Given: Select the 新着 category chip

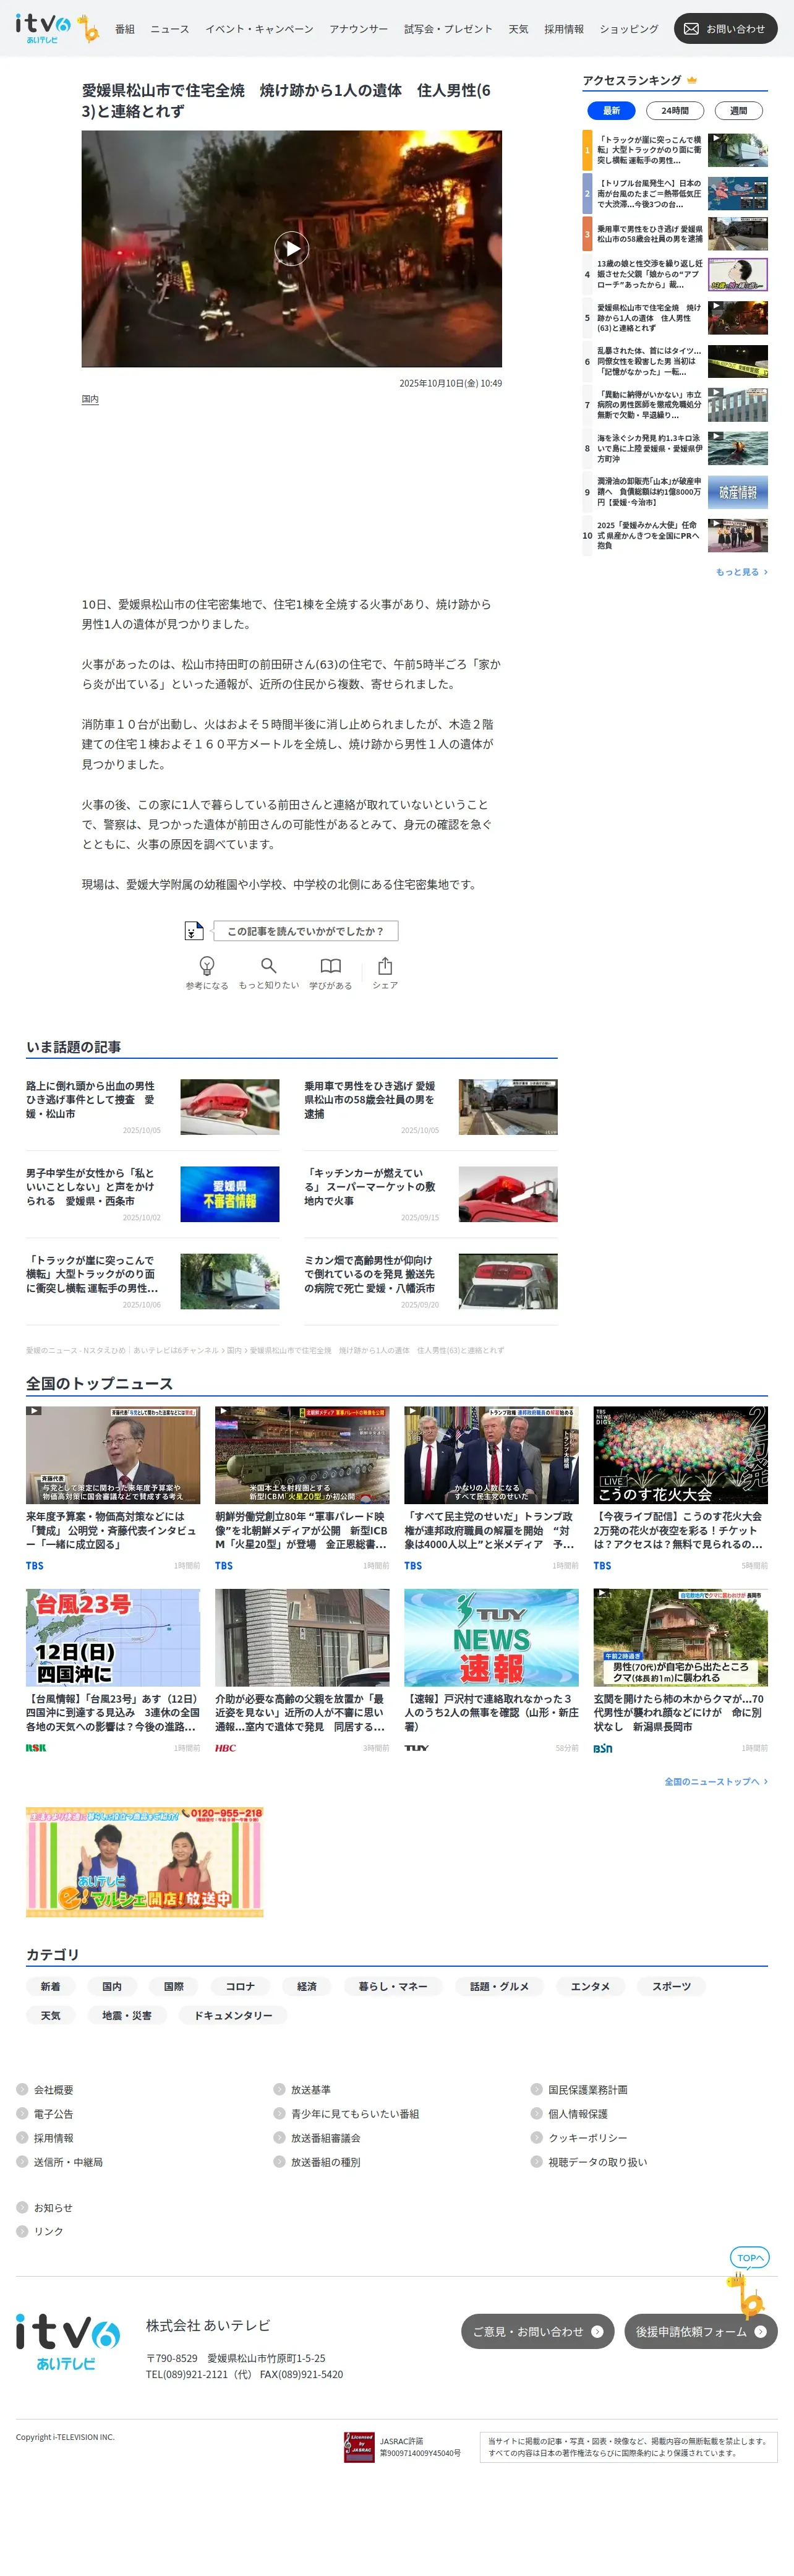Looking at the screenshot, I should (x=50, y=1986).
